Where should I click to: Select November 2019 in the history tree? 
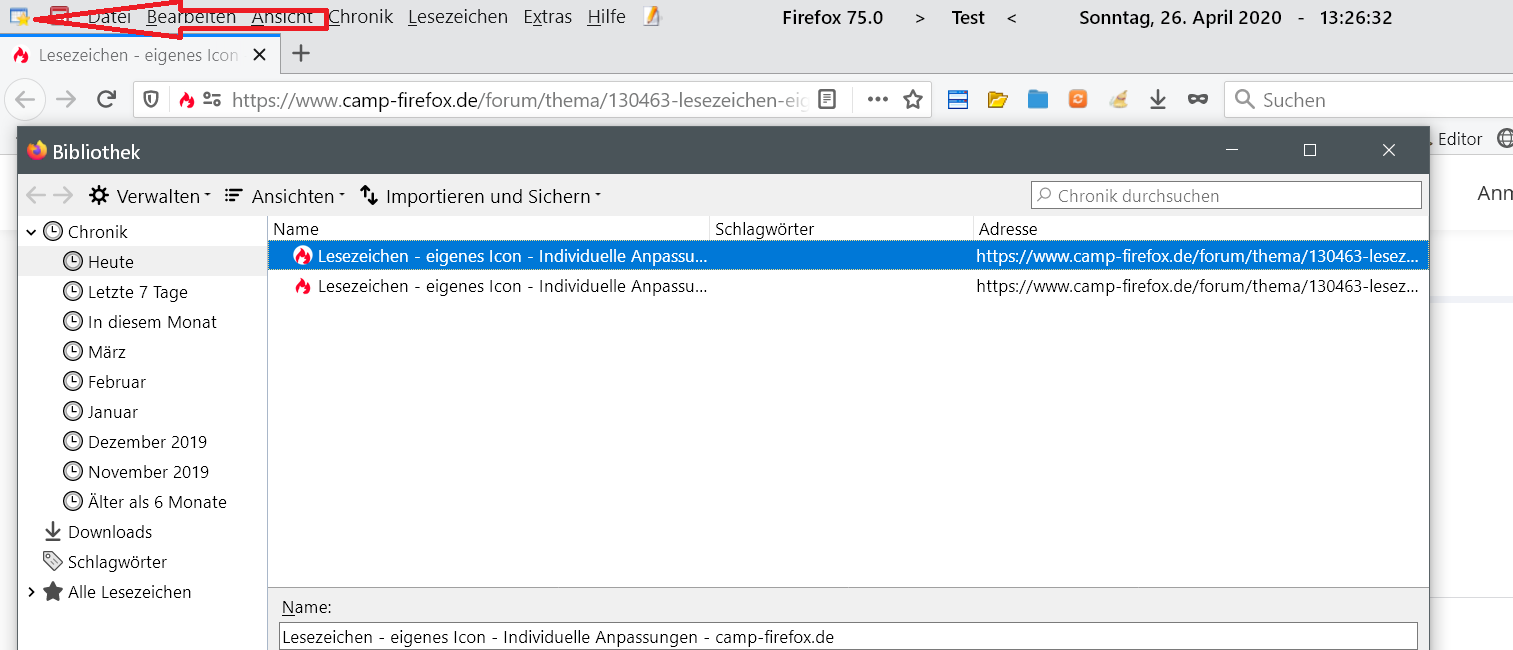pyautogui.click(x=148, y=472)
